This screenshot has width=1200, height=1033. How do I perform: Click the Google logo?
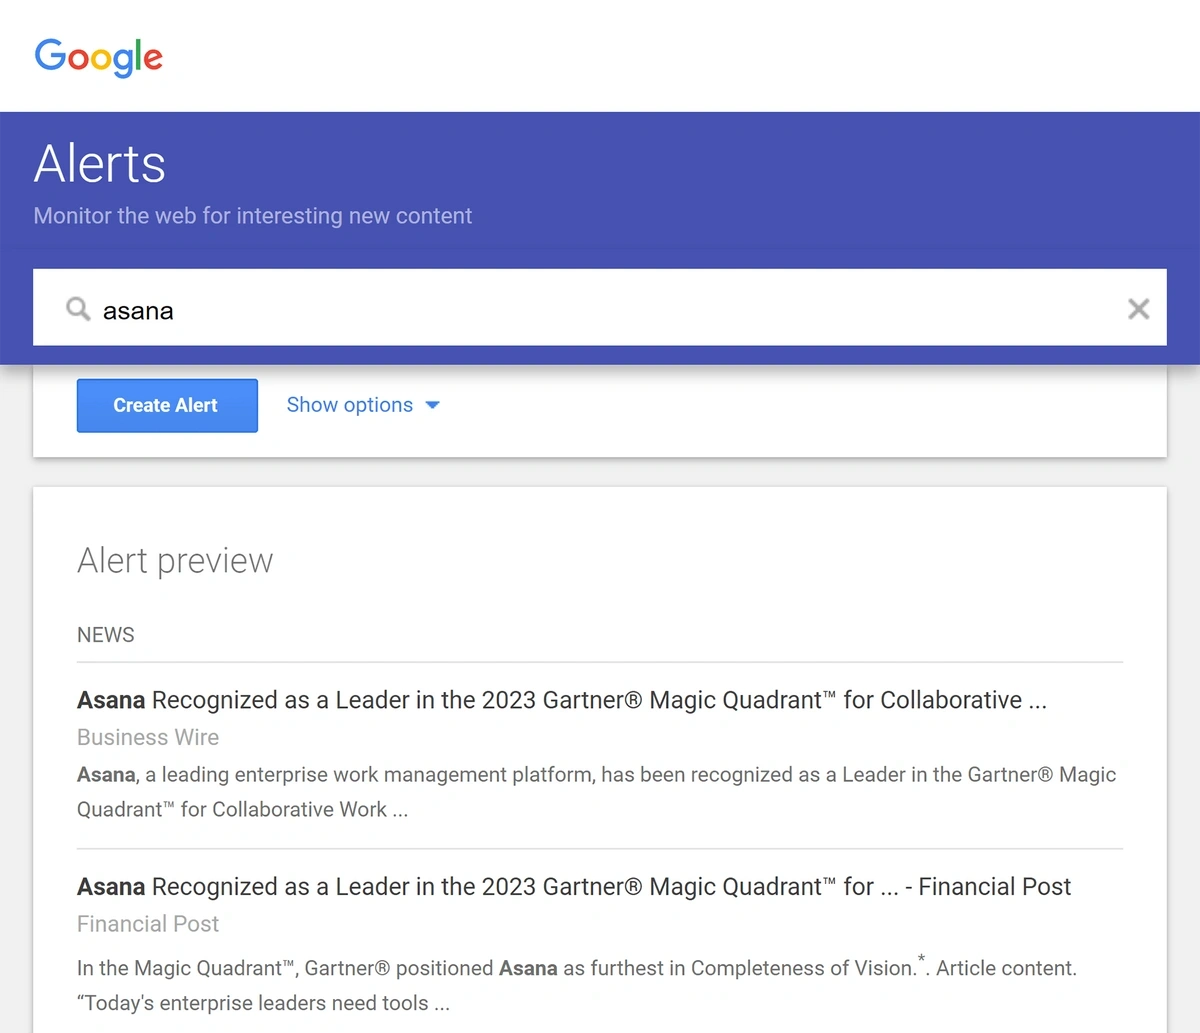click(x=98, y=58)
